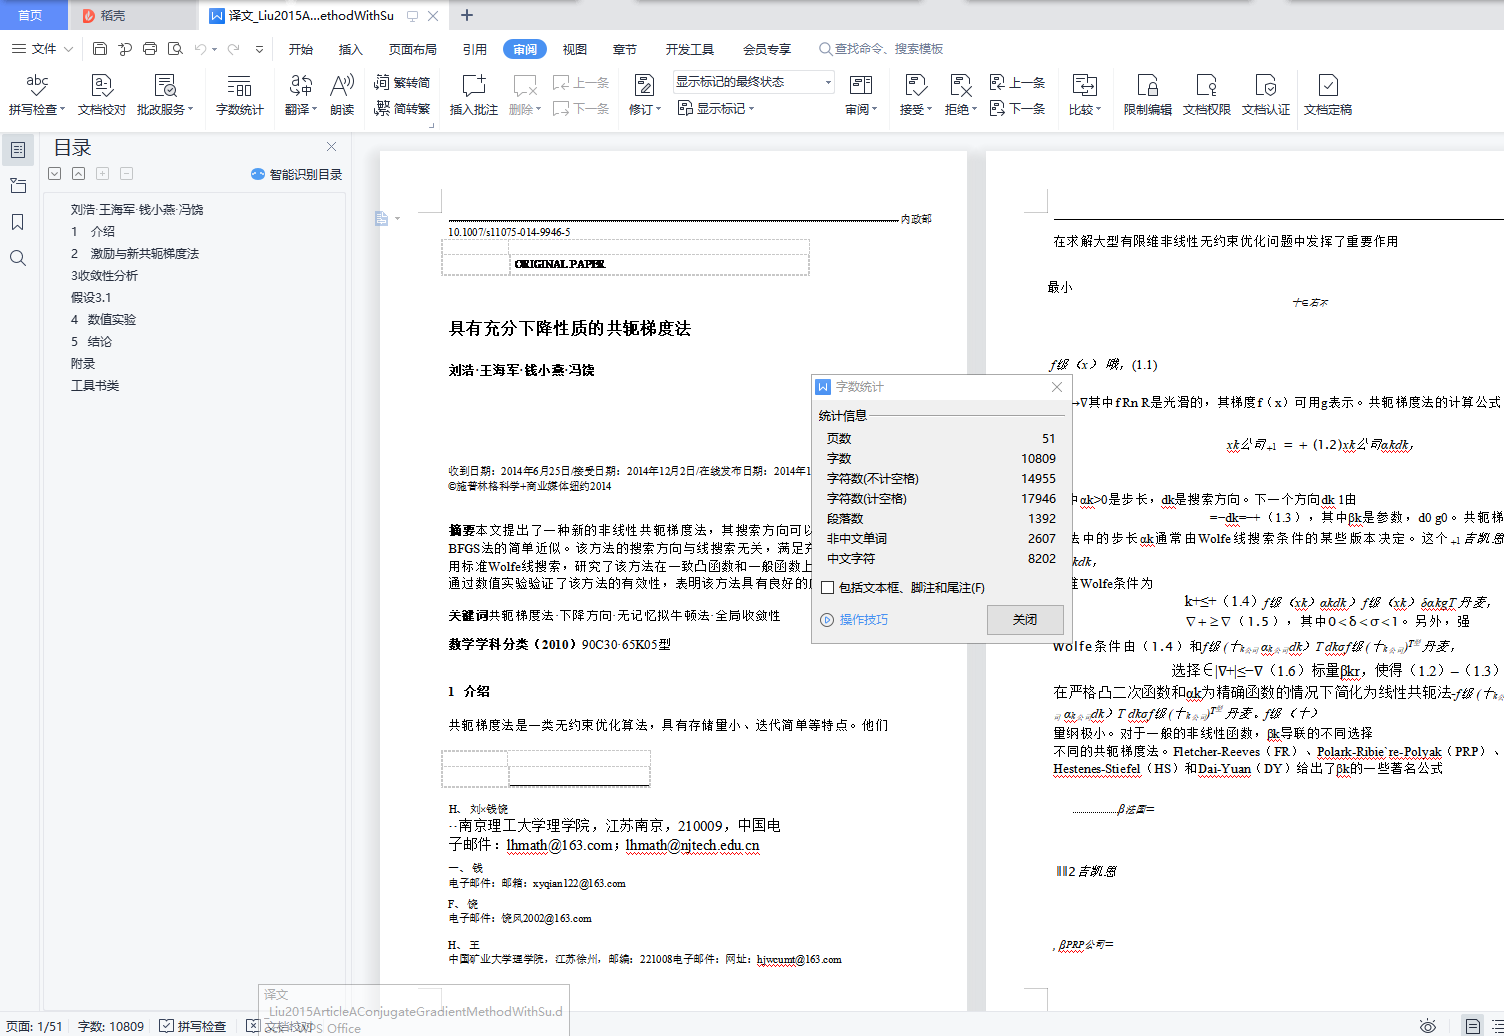Open the 显示标记的最终状态 combo box
The width and height of the screenshot is (1504, 1036).
point(753,82)
